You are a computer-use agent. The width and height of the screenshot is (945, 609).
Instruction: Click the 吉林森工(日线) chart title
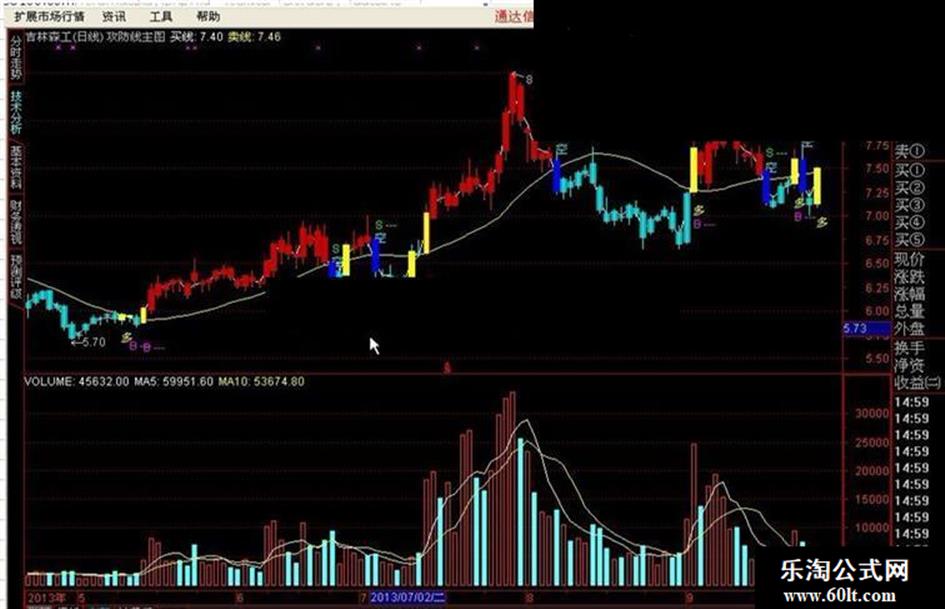tap(64, 37)
